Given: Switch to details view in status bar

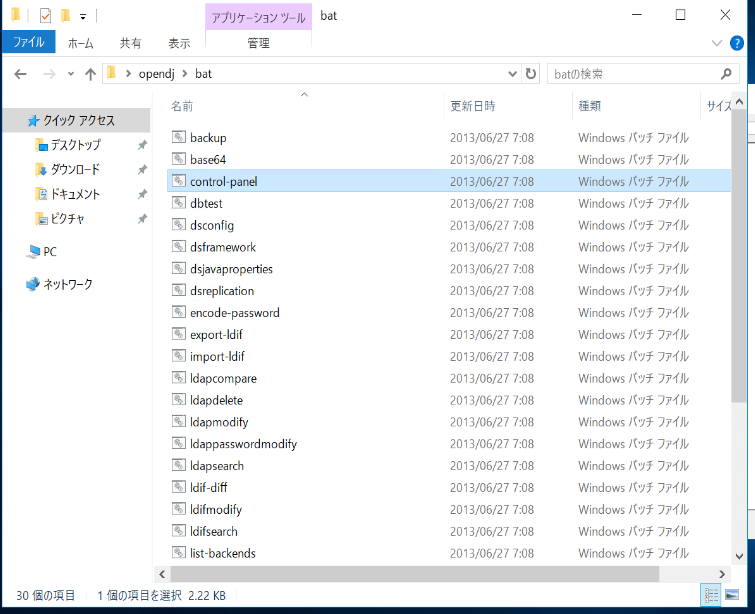Looking at the screenshot, I should 711,595.
